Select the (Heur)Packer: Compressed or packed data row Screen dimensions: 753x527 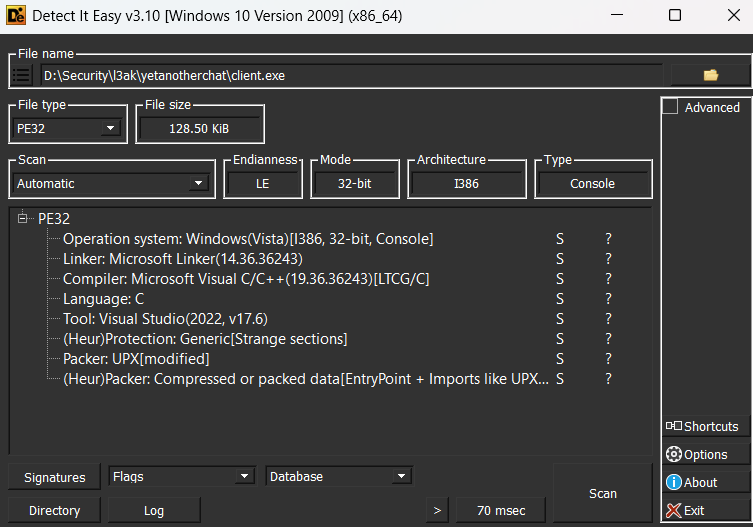point(306,379)
